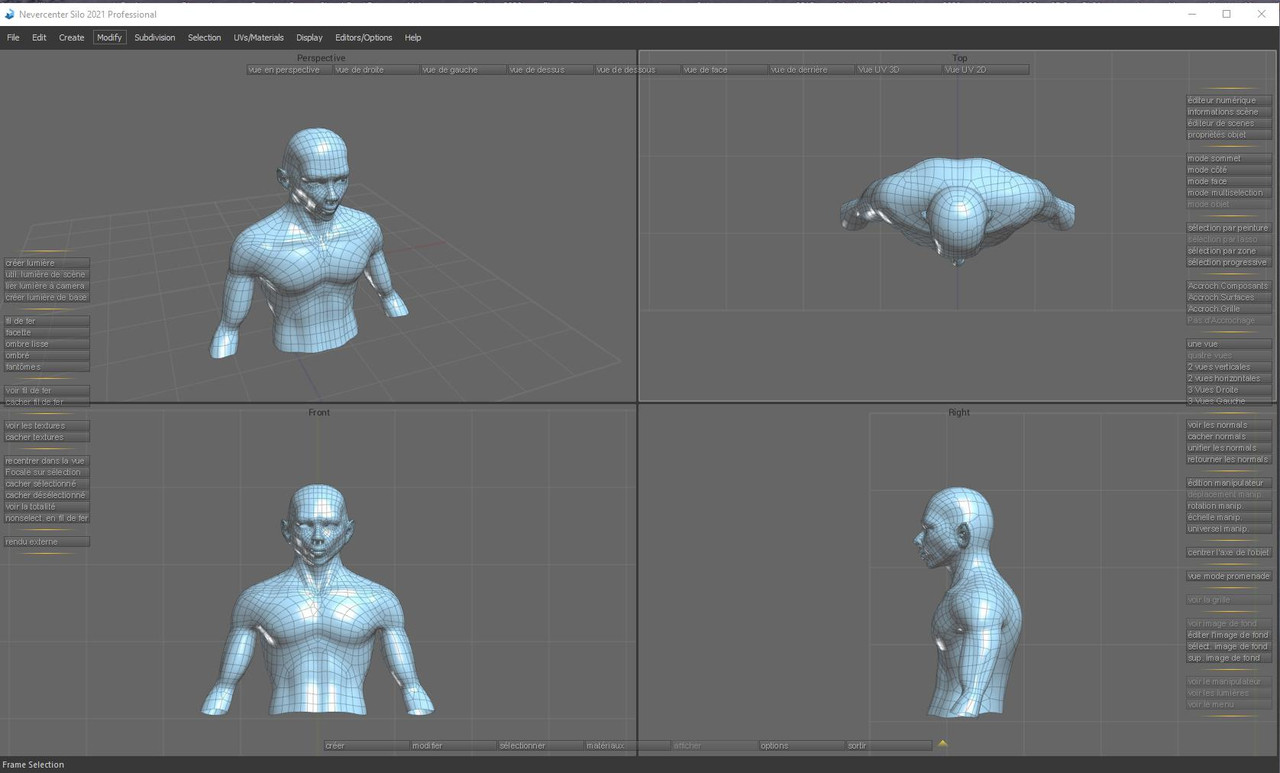Click 'Focale sur sélection' button

(x=46, y=472)
